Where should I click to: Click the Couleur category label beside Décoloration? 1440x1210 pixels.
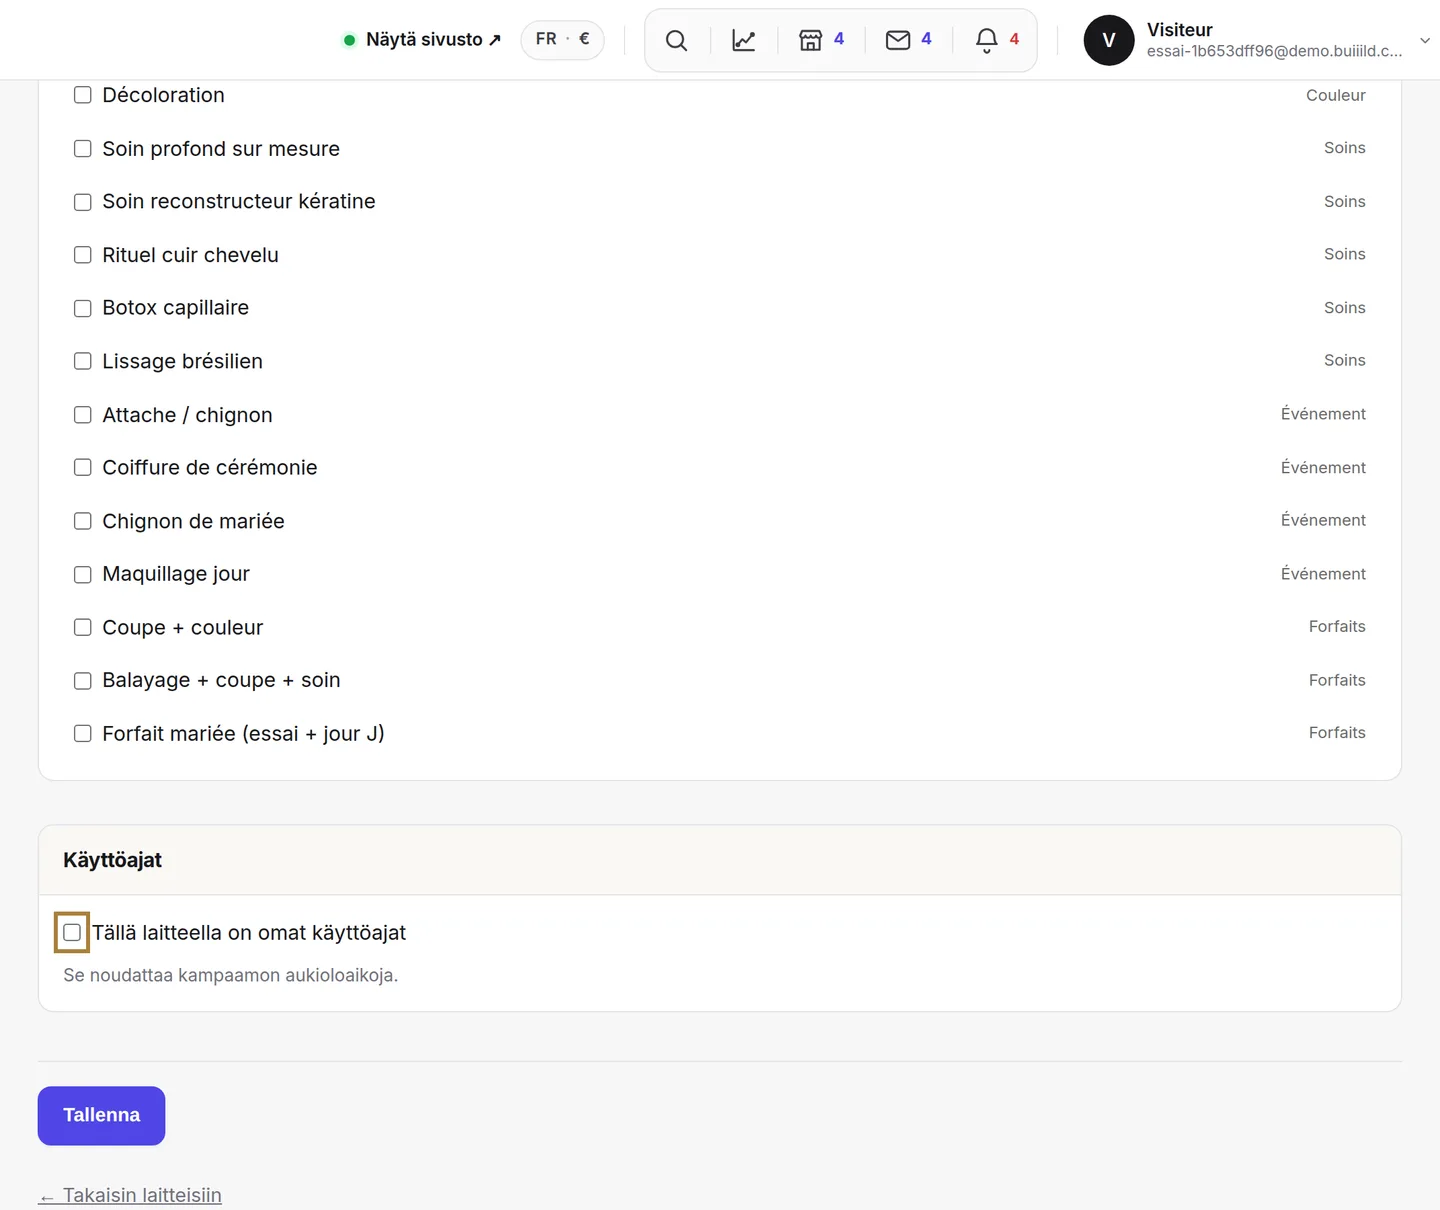coord(1335,95)
